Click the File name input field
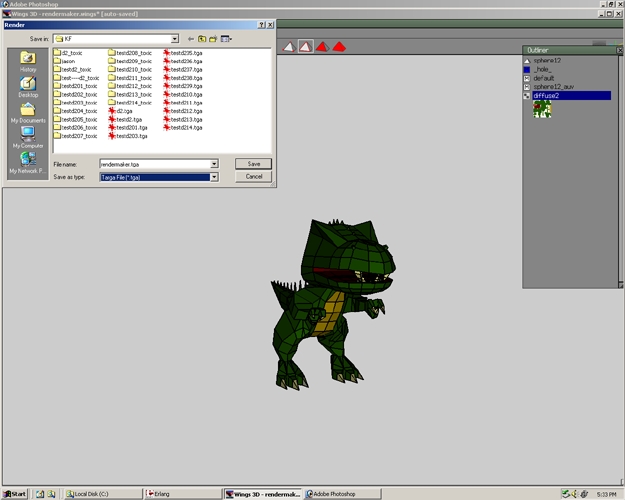 155,164
